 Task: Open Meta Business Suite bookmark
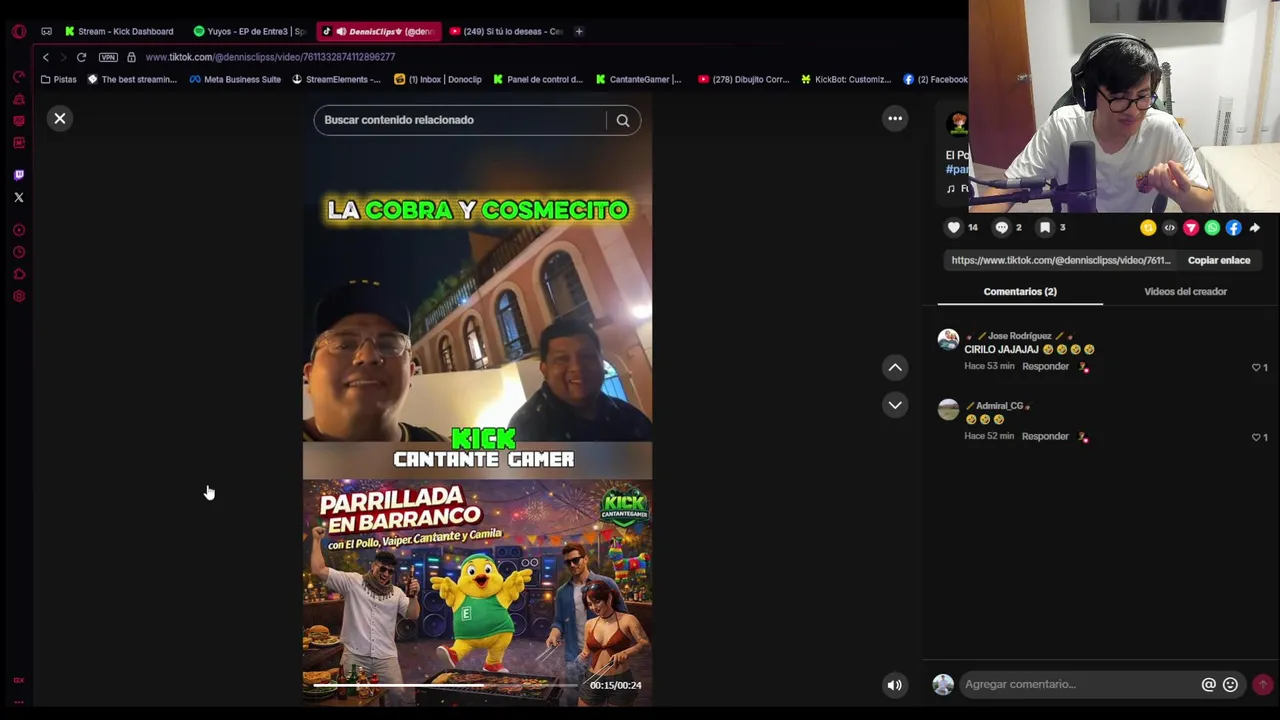tap(235, 79)
